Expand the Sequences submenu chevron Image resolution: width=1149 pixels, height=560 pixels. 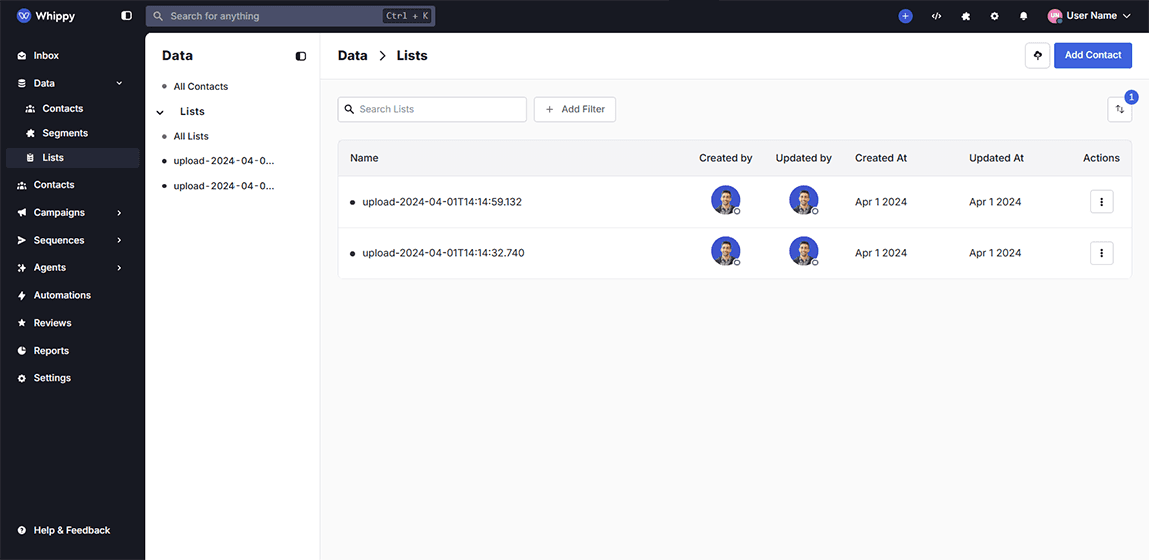[119, 240]
